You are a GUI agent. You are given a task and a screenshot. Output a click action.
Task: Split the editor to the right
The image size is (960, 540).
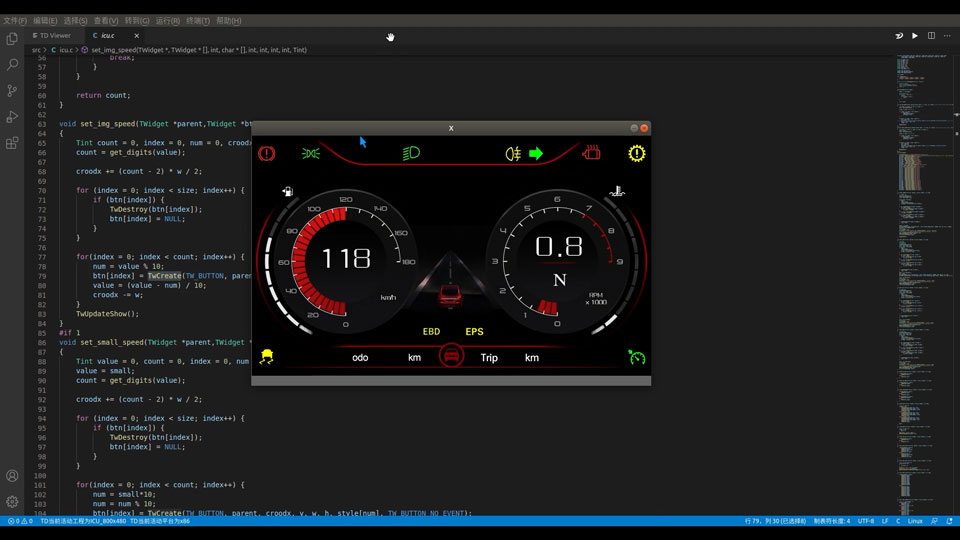(x=931, y=36)
